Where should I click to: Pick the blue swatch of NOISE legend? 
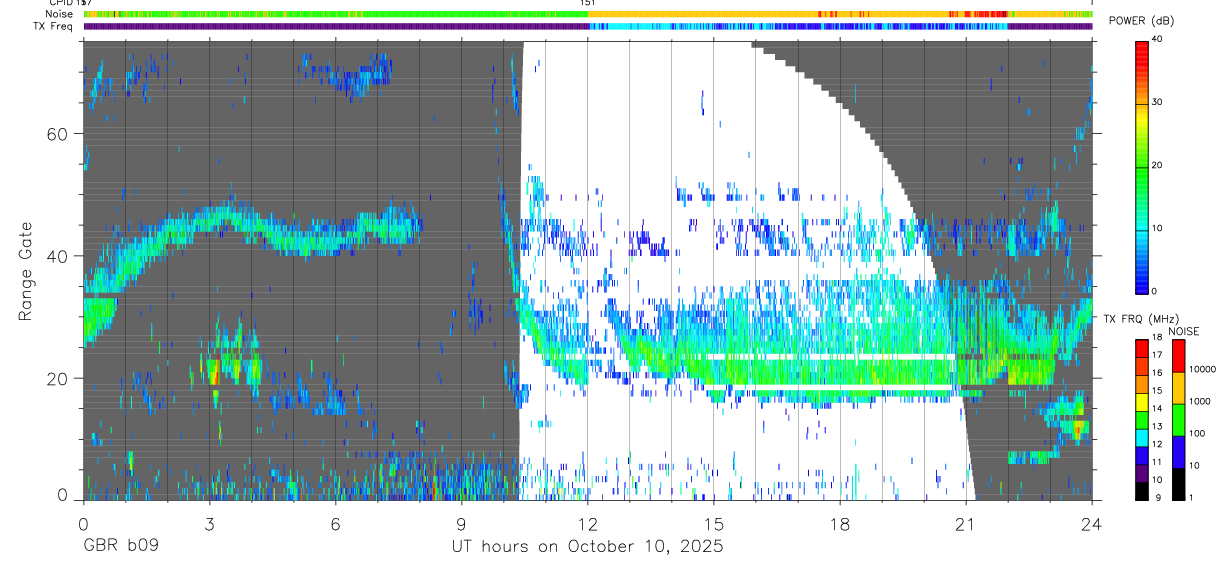[x=1179, y=451]
